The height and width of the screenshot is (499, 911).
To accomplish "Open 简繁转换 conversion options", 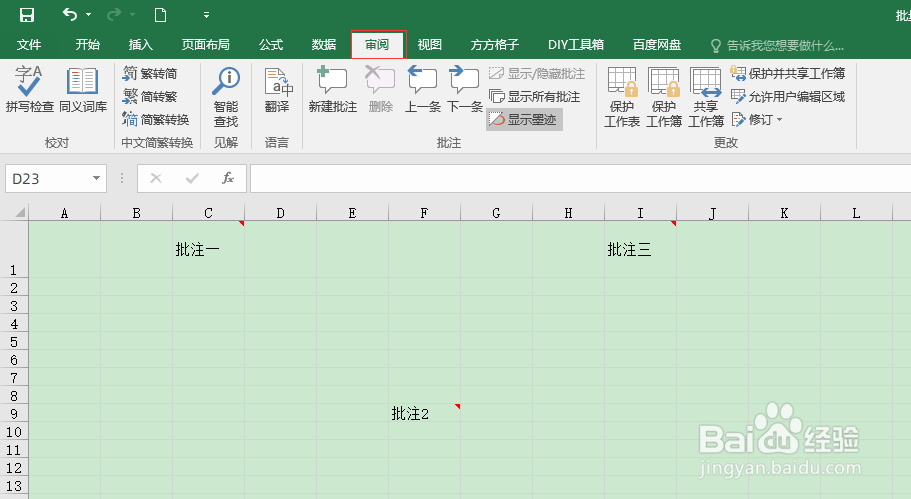I will [x=156, y=120].
